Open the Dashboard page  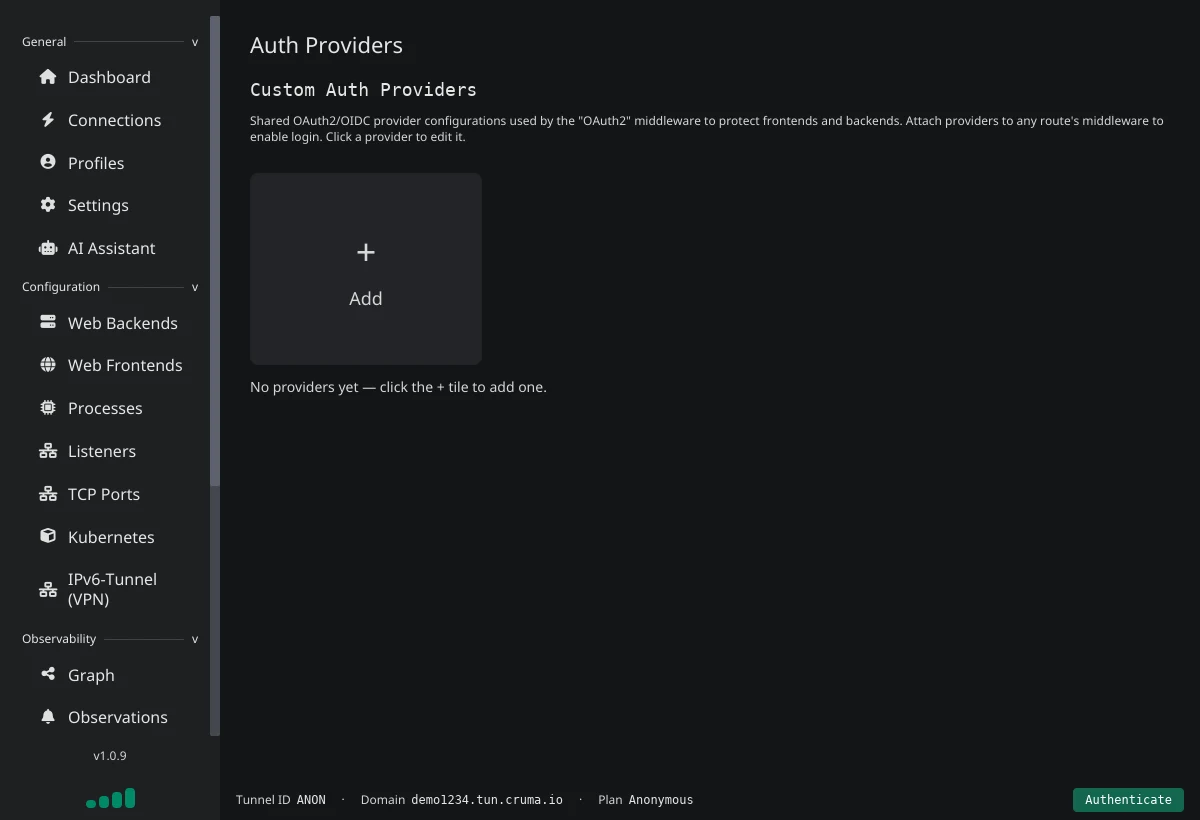point(110,77)
